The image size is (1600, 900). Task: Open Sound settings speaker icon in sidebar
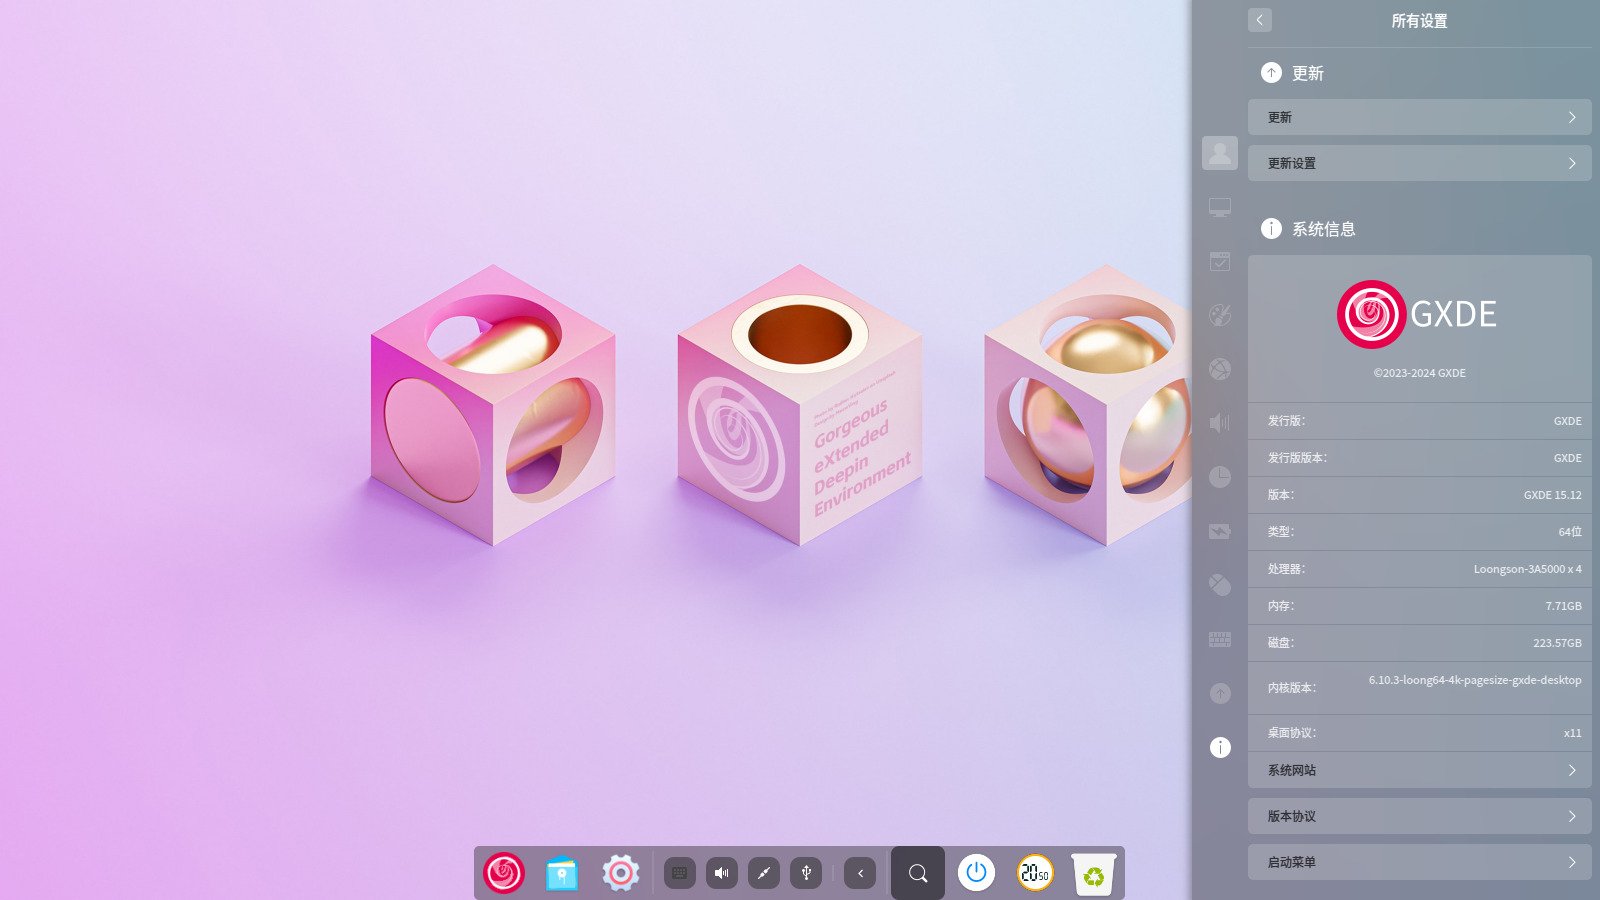pyautogui.click(x=1219, y=423)
